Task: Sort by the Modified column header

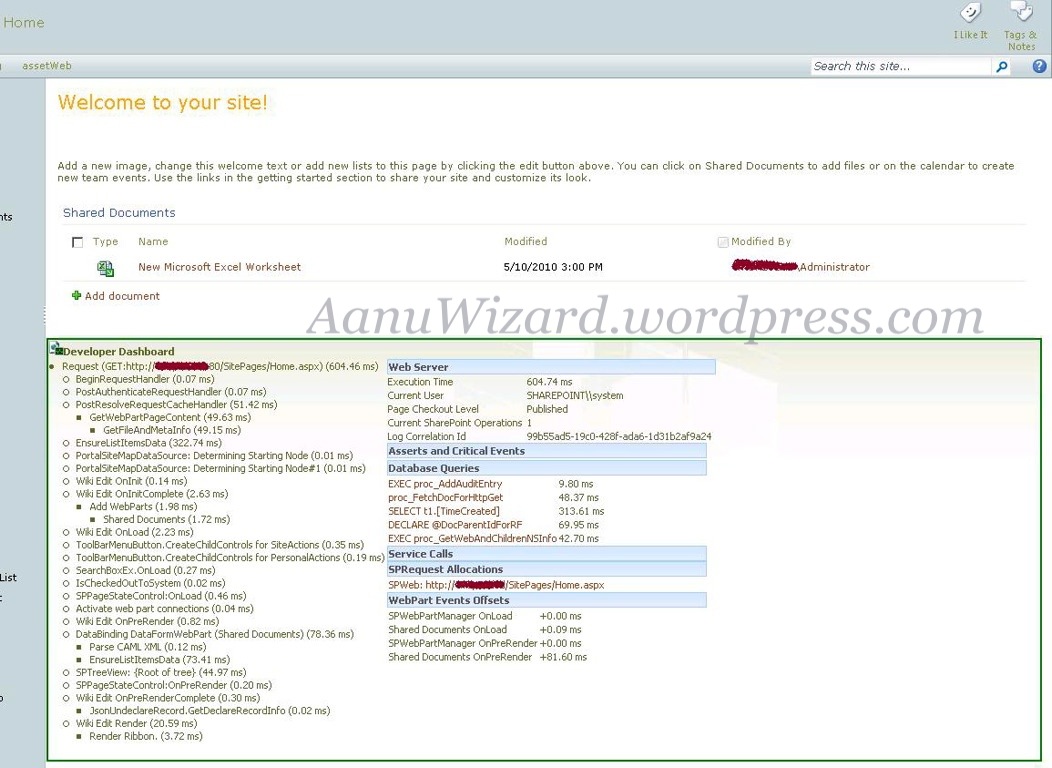Action: coord(525,242)
